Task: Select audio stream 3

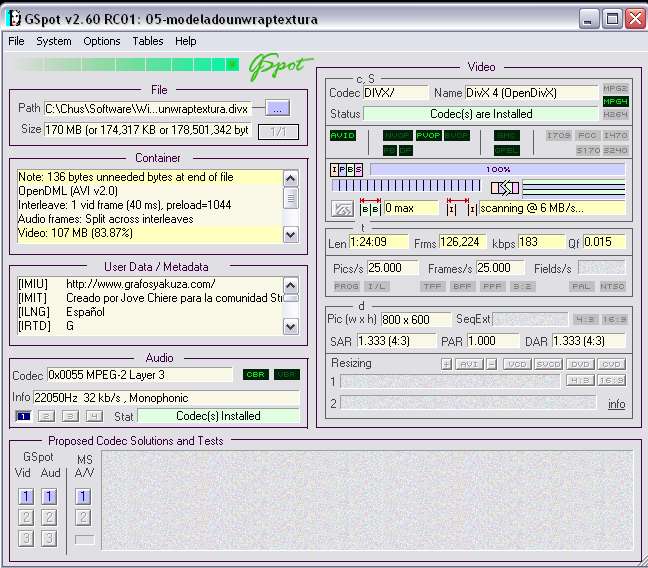Action: (70, 416)
